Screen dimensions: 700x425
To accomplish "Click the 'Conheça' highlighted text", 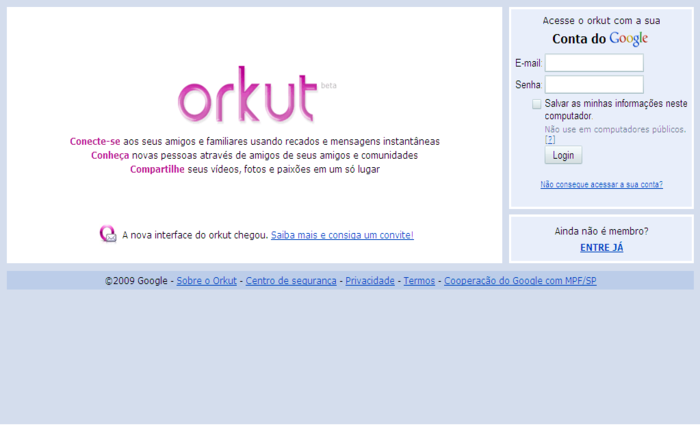I will 110,155.
